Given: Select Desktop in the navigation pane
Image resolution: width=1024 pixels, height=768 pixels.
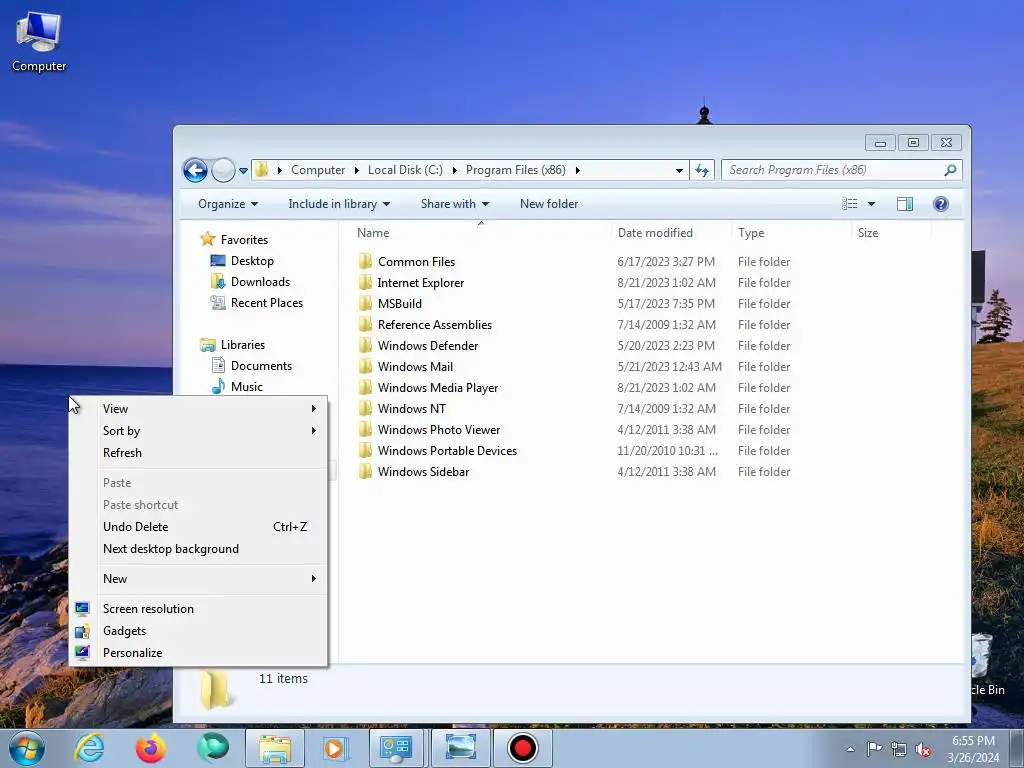Looking at the screenshot, I should pyautogui.click(x=252, y=261).
